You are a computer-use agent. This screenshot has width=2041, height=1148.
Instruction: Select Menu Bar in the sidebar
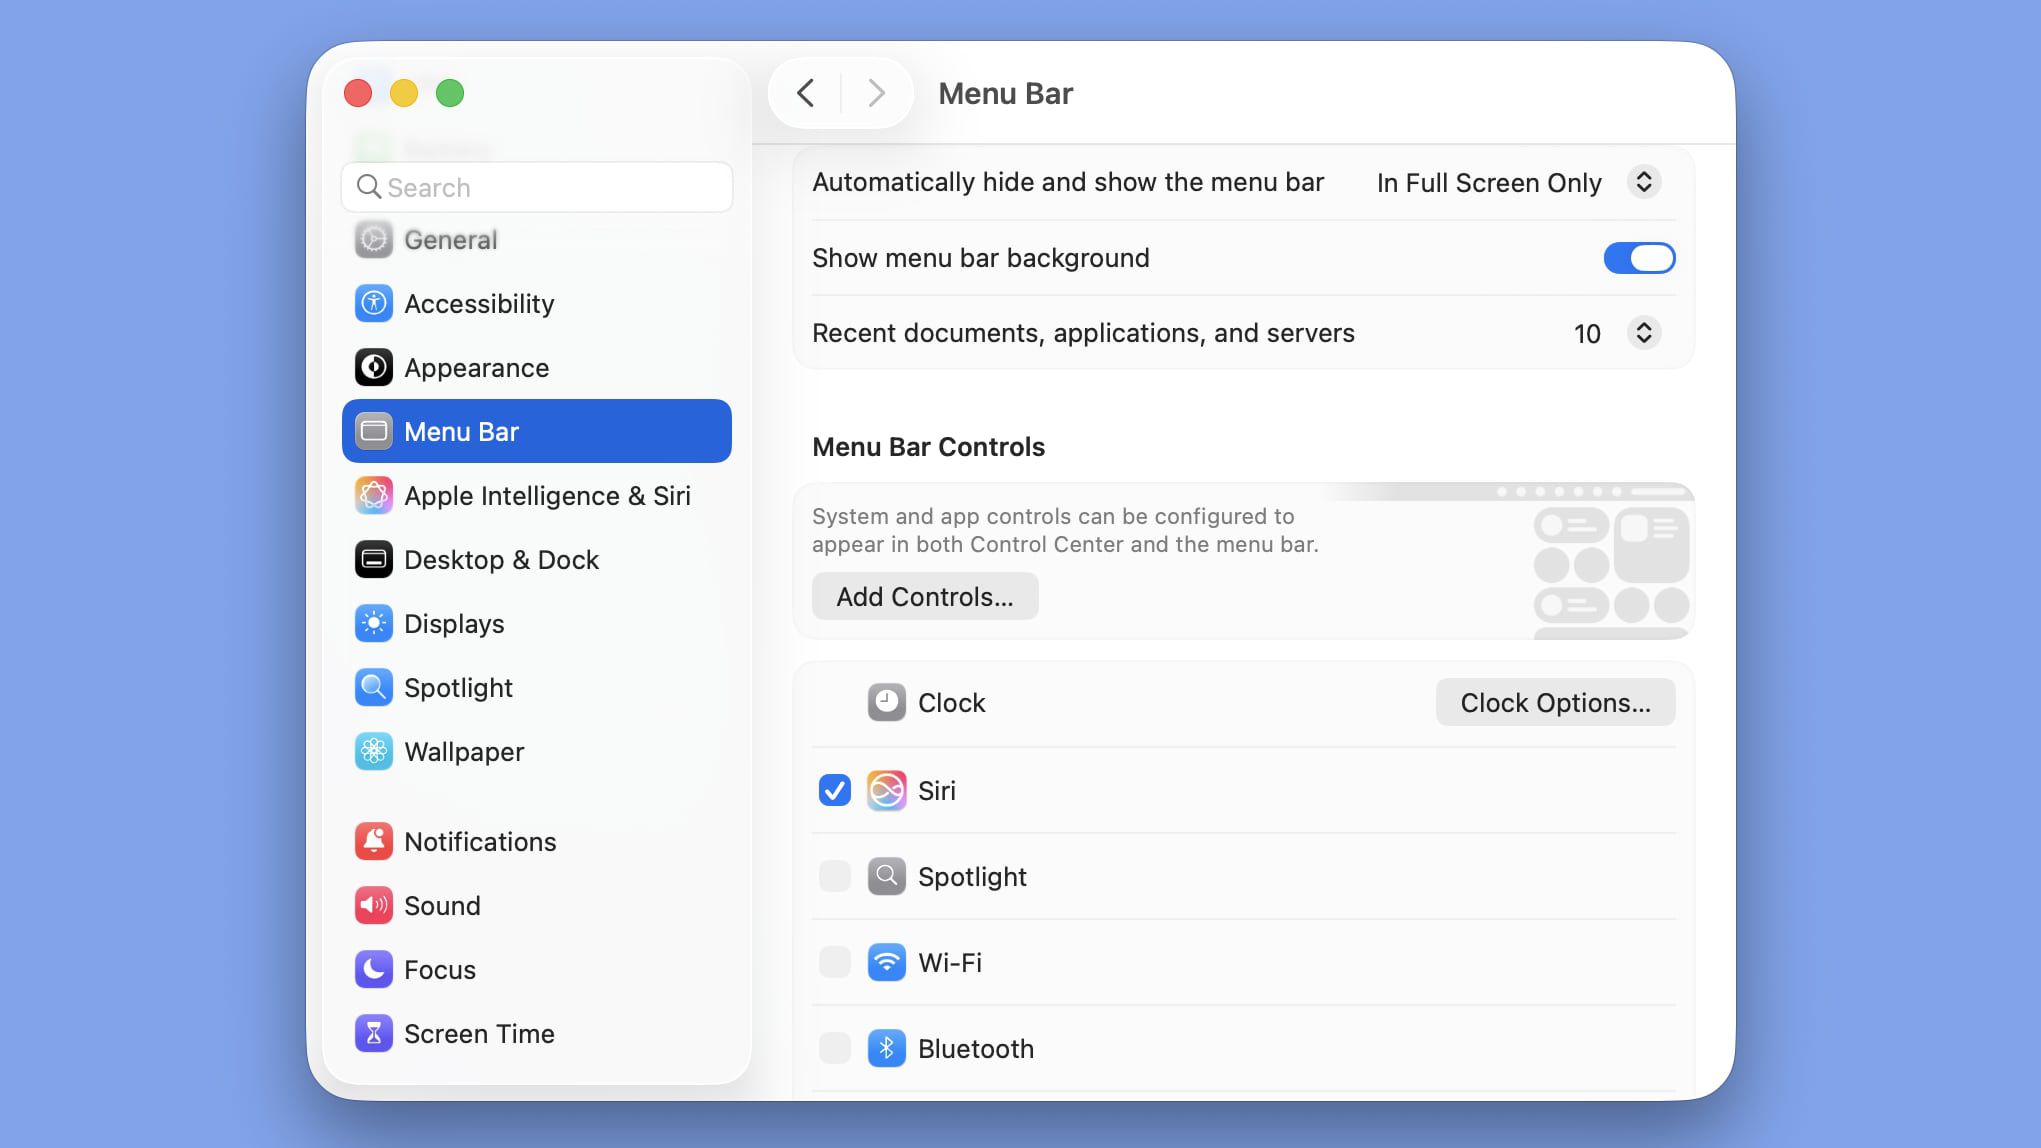[460, 431]
